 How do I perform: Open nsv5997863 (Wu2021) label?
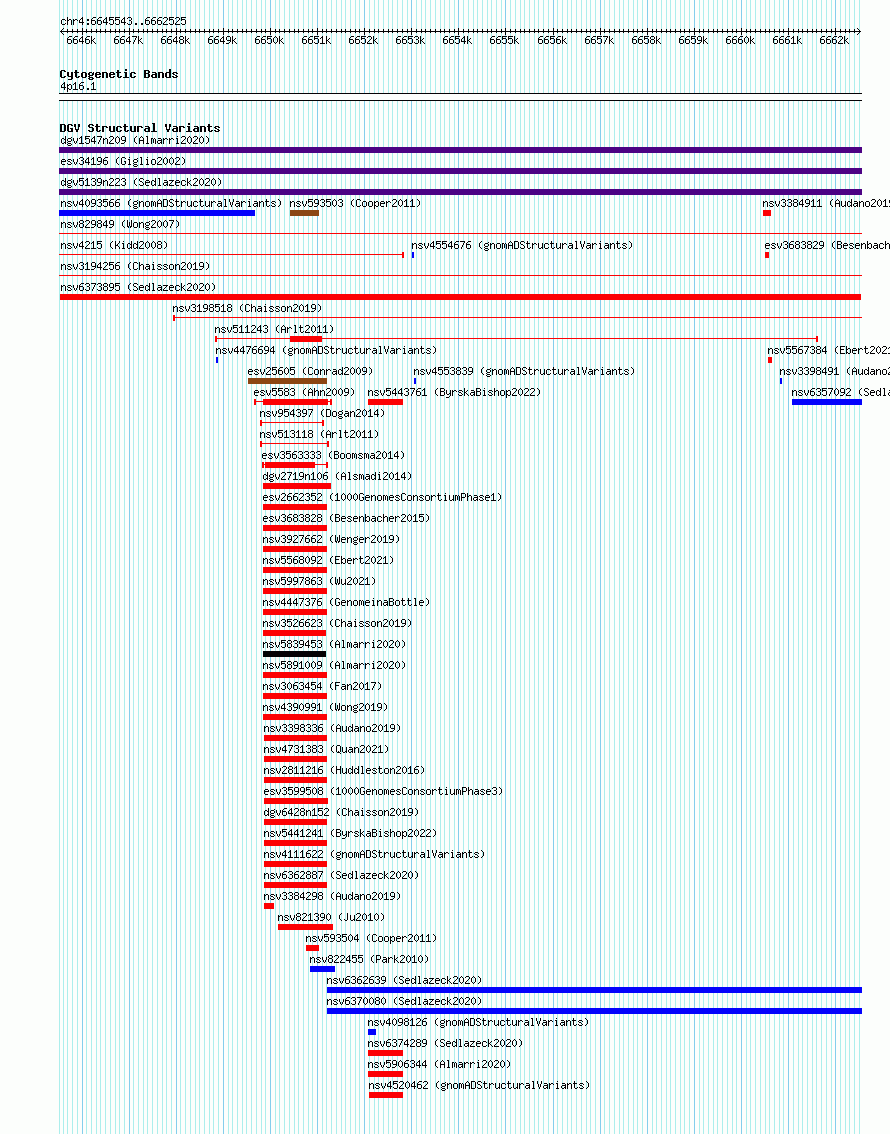pyautogui.click(x=320, y=581)
